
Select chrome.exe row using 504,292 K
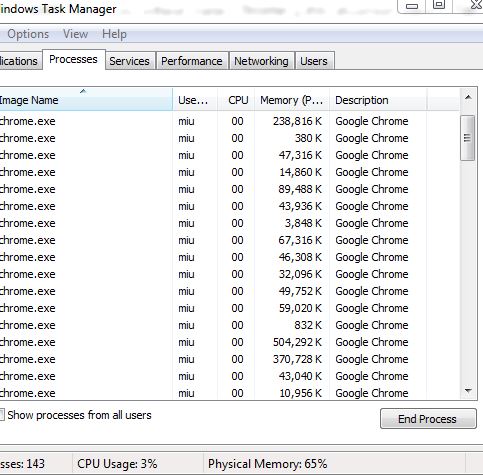(230, 342)
